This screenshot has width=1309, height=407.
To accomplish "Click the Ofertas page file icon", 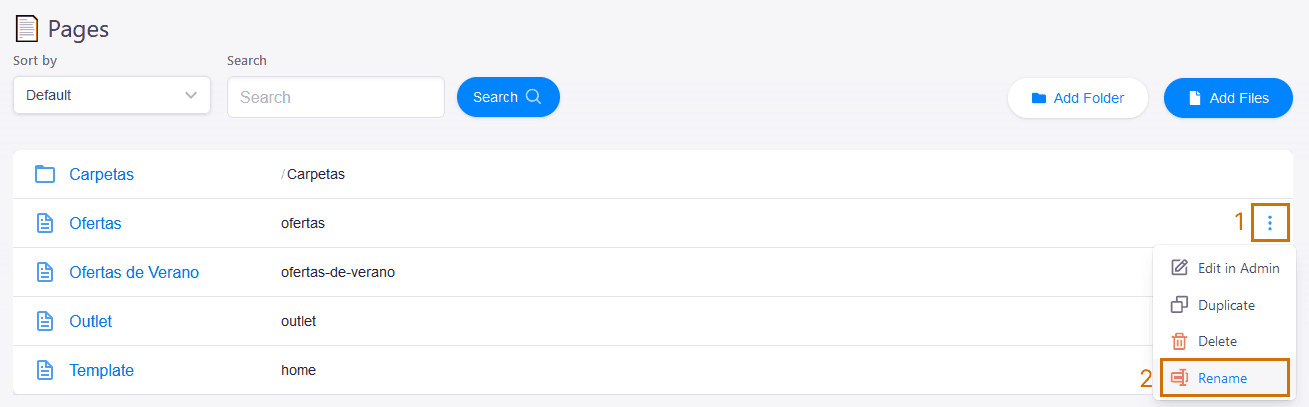I will point(44,223).
